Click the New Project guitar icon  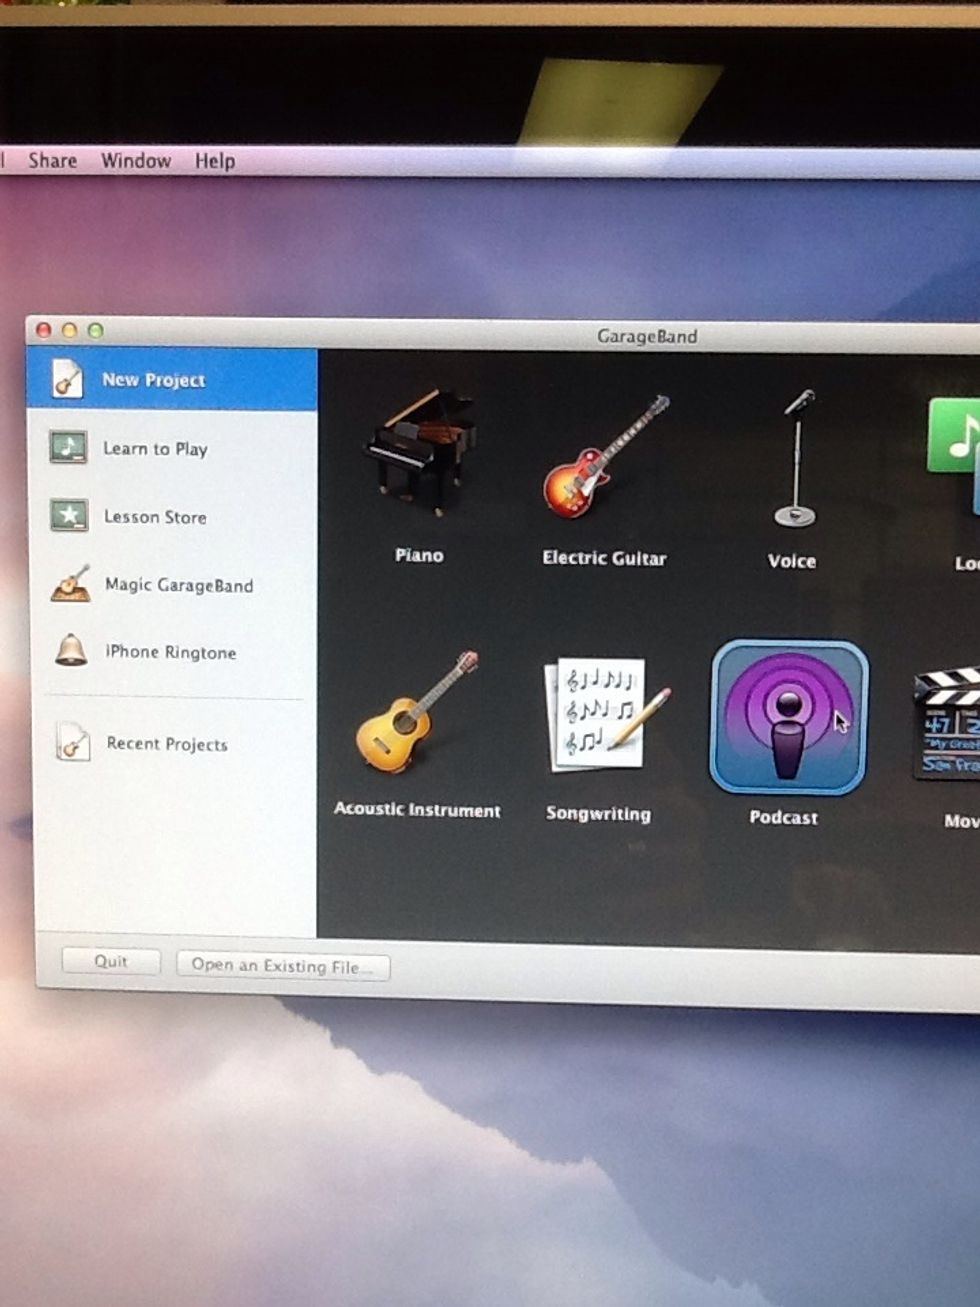tap(70, 379)
